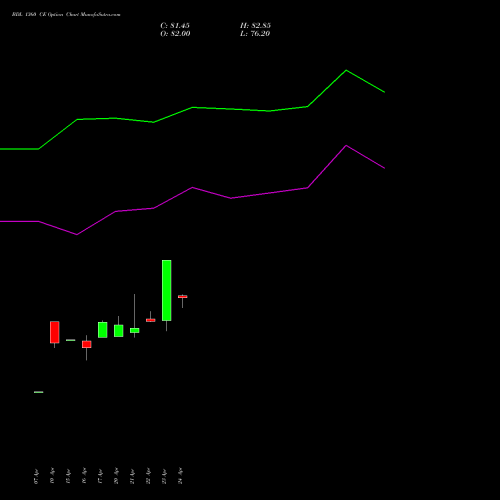The height and width of the screenshot is (500, 500).
Task: Click the 17 Apr date axis label
Action: tap(100, 476)
